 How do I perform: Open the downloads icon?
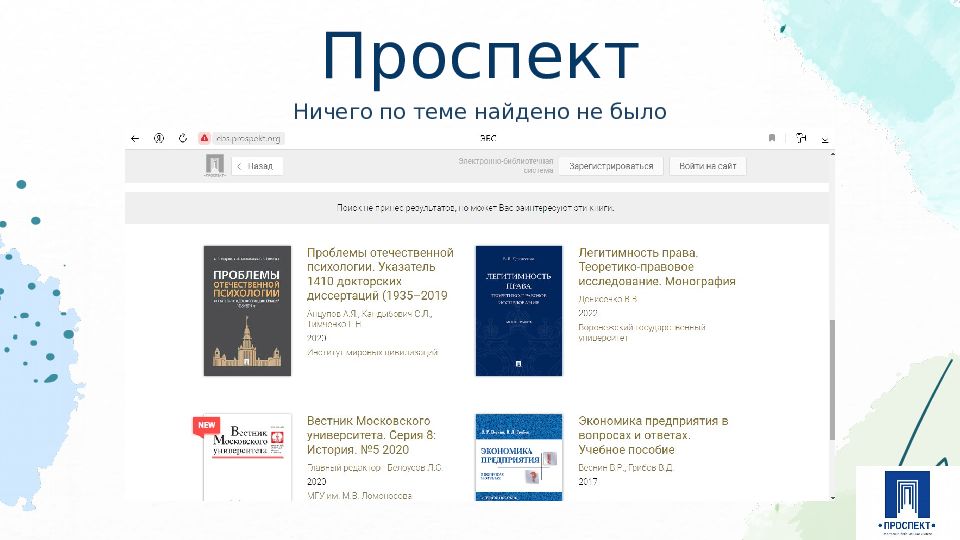coord(825,140)
